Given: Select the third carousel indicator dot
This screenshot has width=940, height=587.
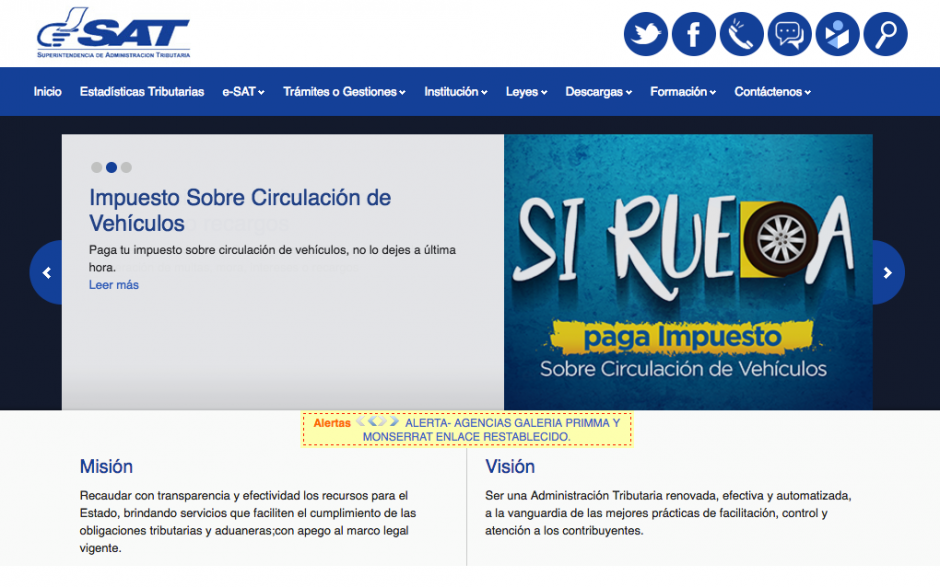Looking at the screenshot, I should click(x=126, y=167).
